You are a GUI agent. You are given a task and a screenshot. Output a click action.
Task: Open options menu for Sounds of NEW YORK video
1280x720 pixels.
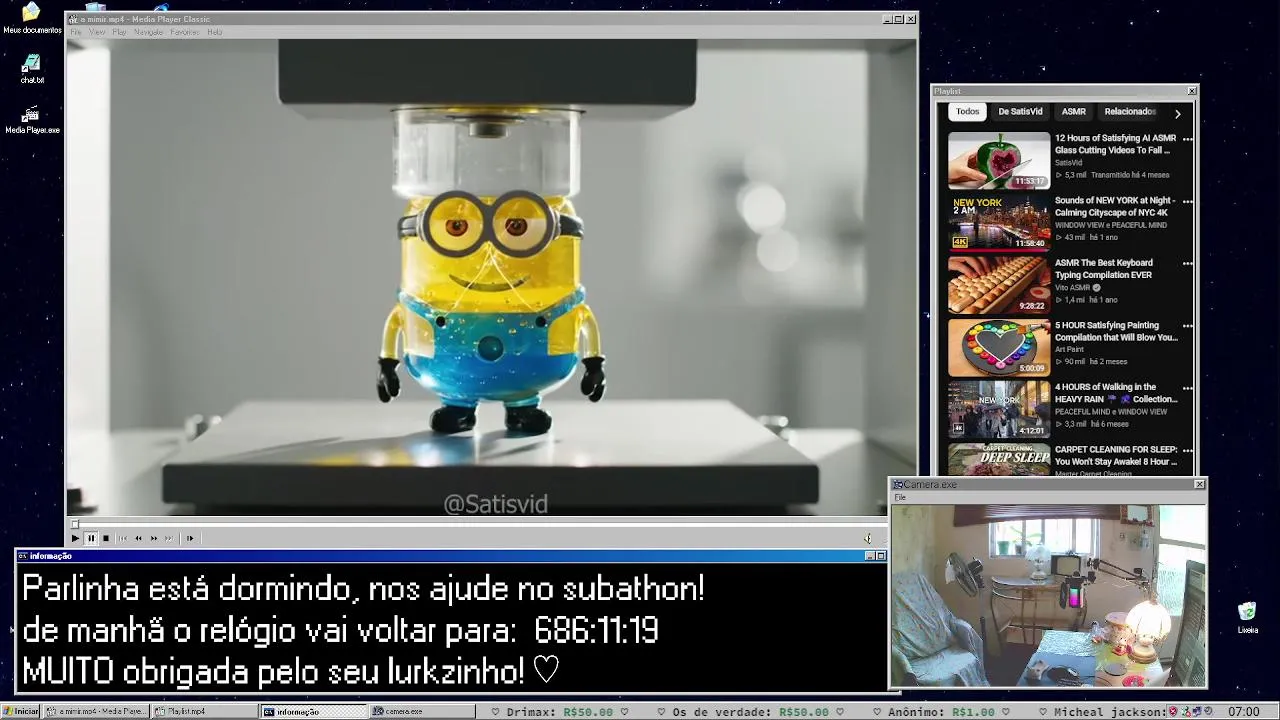1187,202
